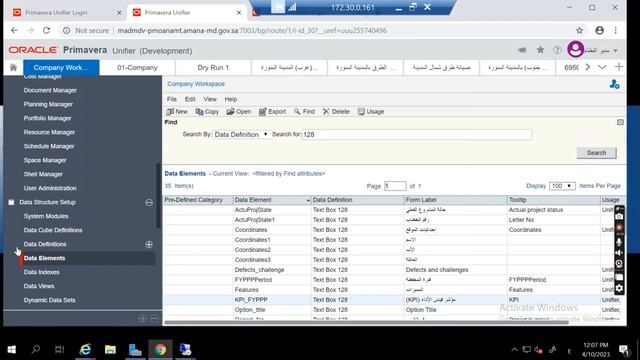The width and height of the screenshot is (640, 360).
Task: Select the Company Work... tab
Action: [x=61, y=67]
